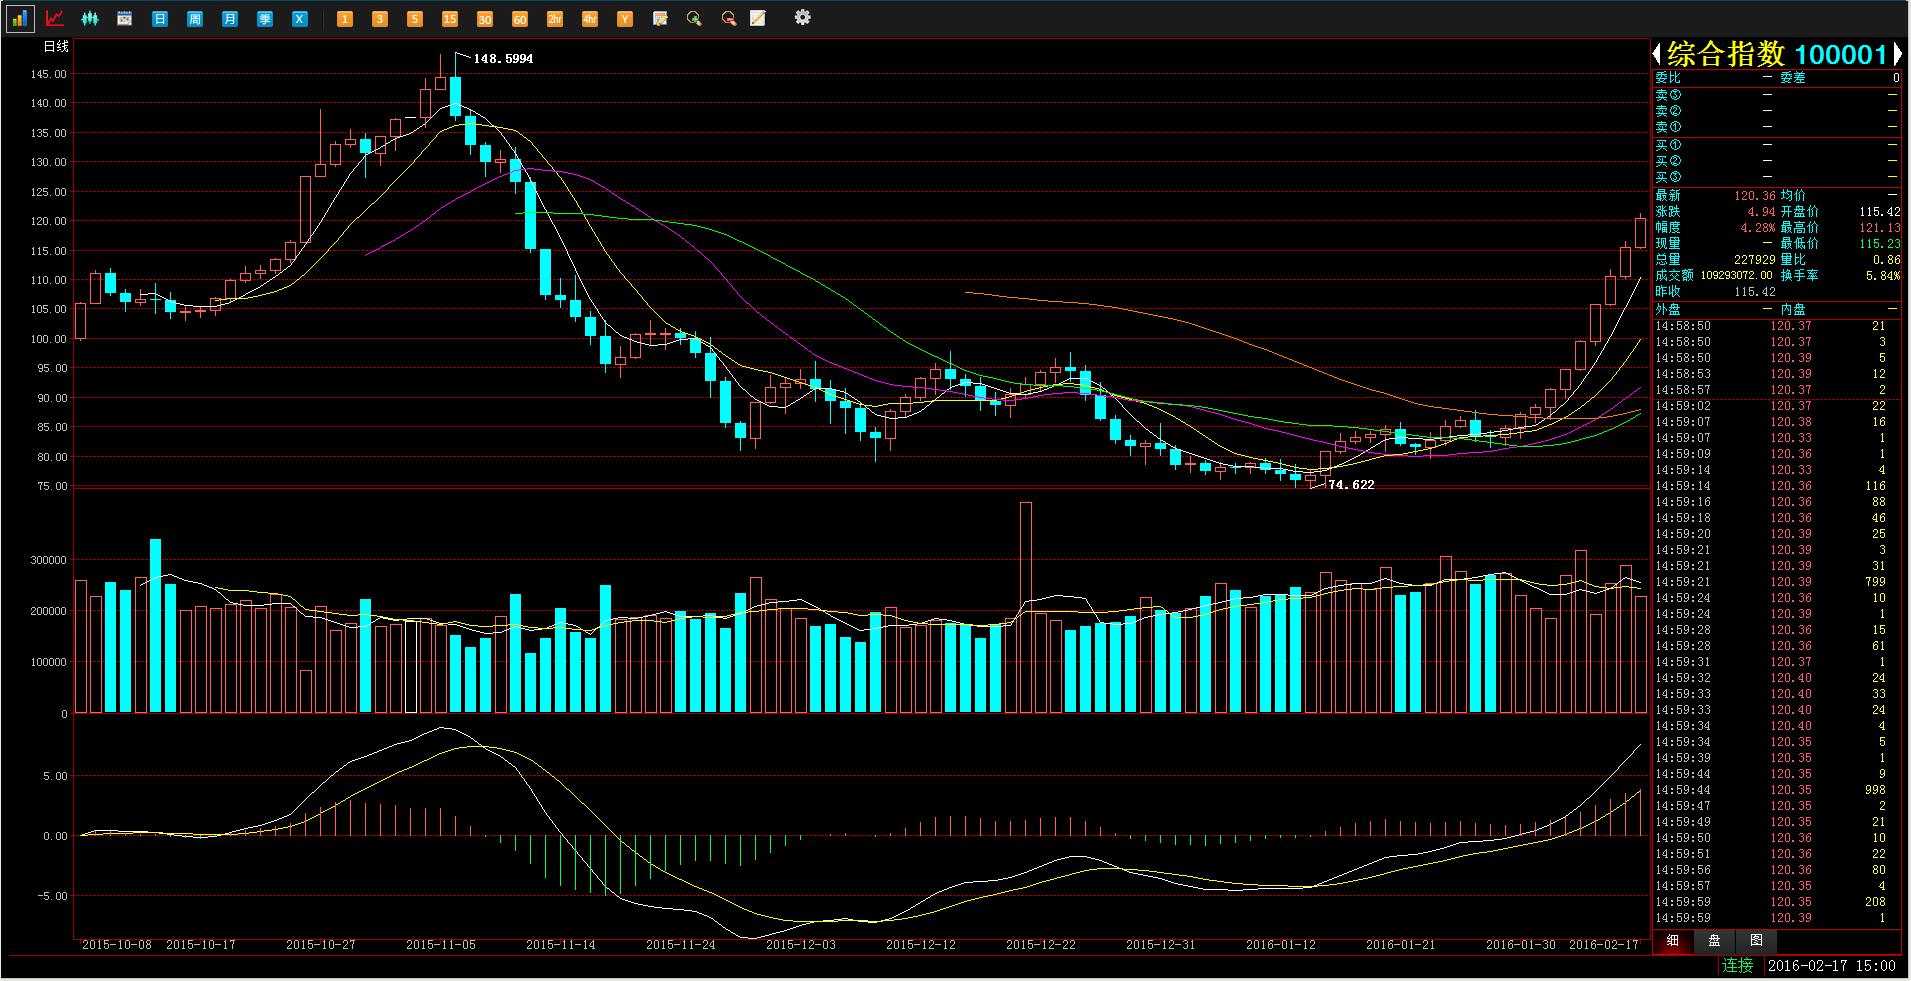Switch to quarterly period (季) icon
Viewport: 1911px width, 981px height.
coord(265,18)
